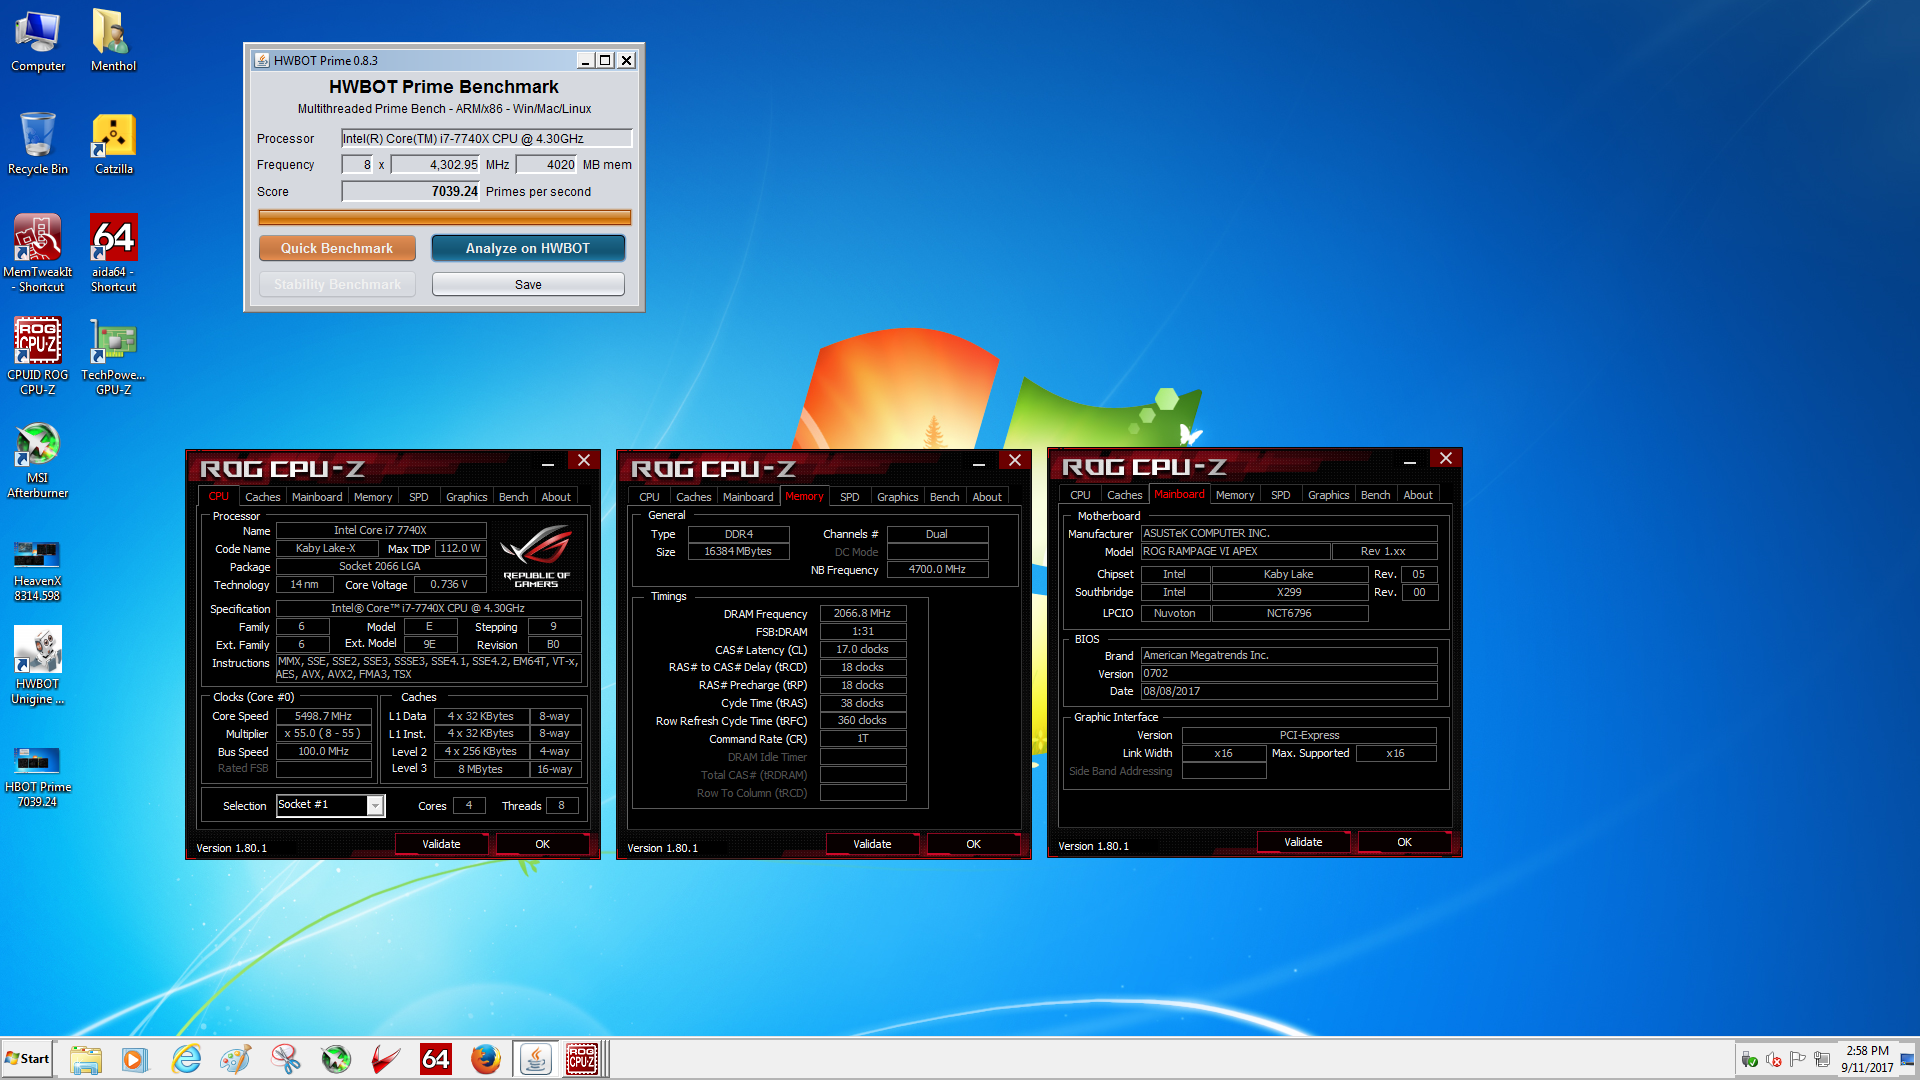Open Internet Explorer from taskbar
Image resolution: width=1920 pixels, height=1080 pixels.
tap(186, 1059)
